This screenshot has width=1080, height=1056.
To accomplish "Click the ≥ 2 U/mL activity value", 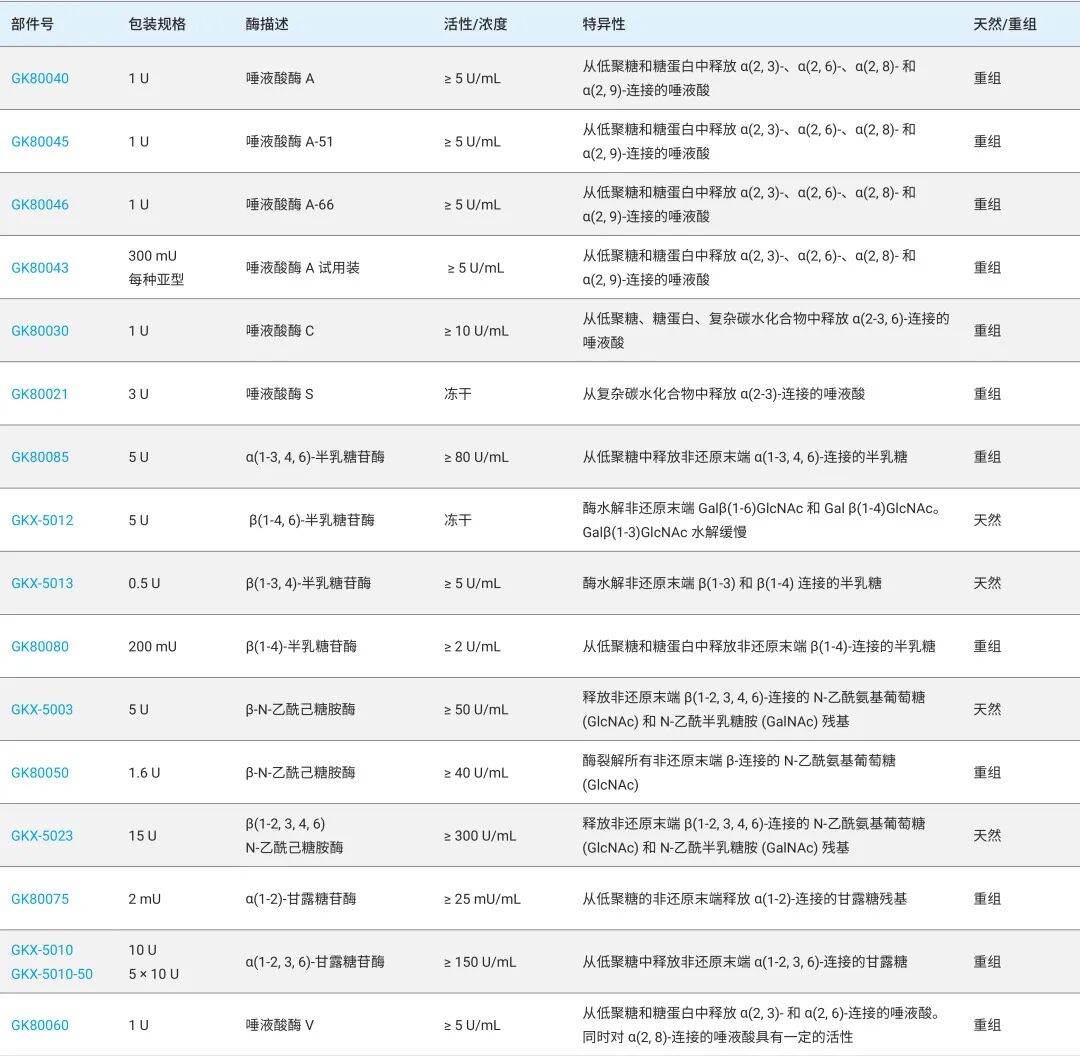I will 472,646.
